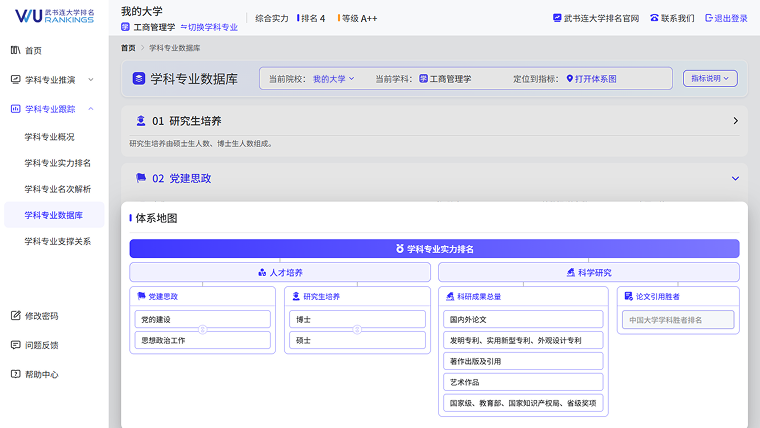The height and width of the screenshot is (428, 760).
Task: Click the 02 党建思政 flag icon
Action: tap(141, 178)
